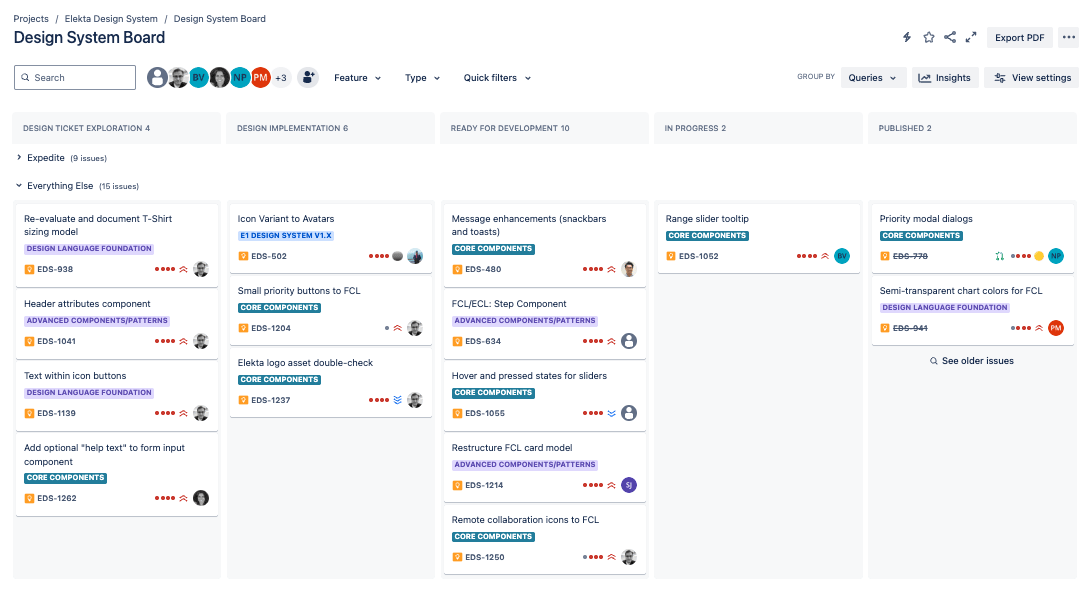Open the board share icon

(951, 36)
